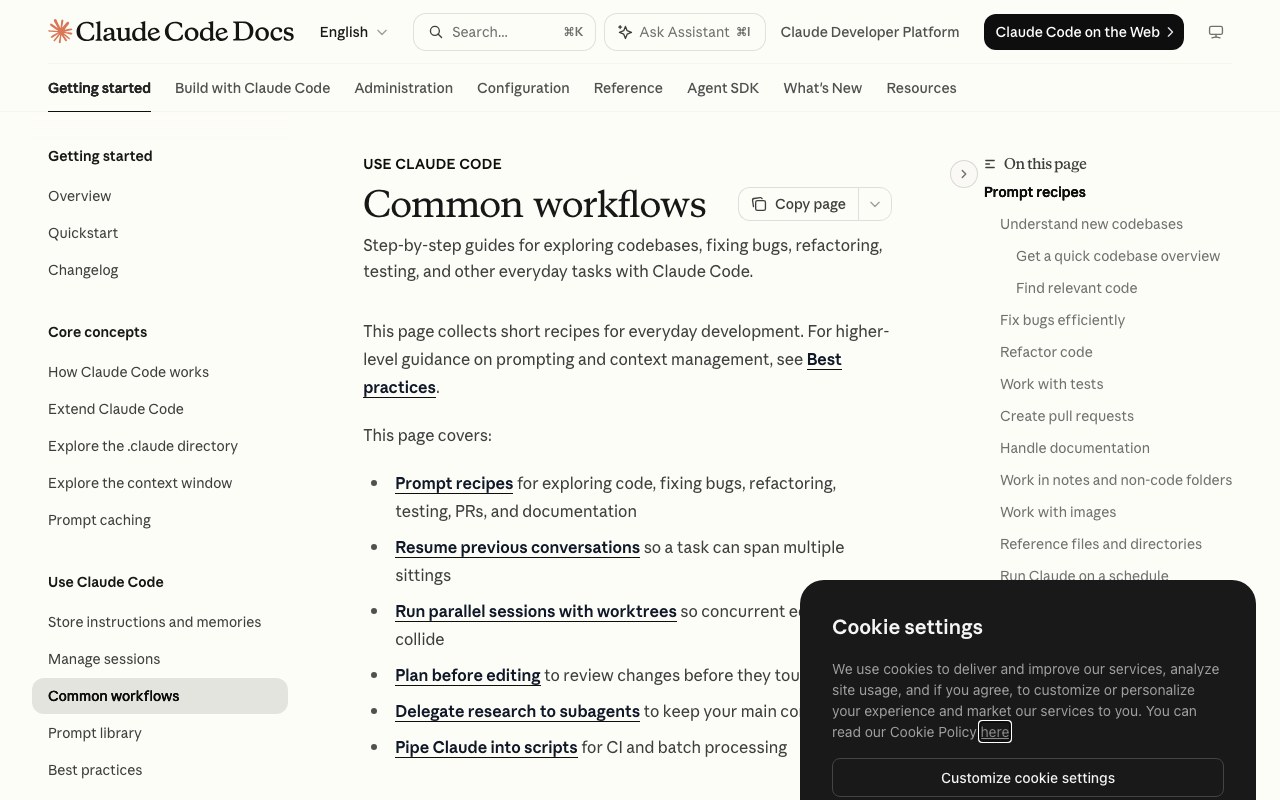The image size is (1280, 800).
Task: Open Resume previous conversations link
Action: coord(517,547)
